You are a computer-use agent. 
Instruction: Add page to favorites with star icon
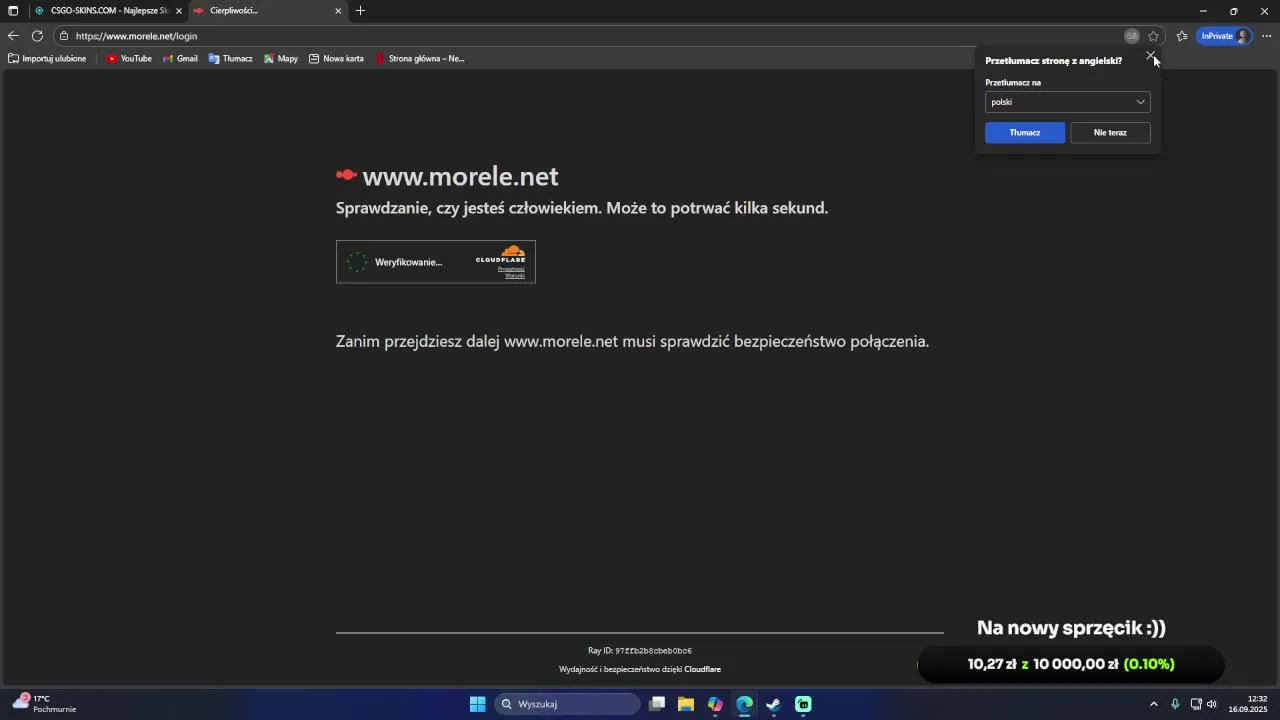pos(1153,36)
